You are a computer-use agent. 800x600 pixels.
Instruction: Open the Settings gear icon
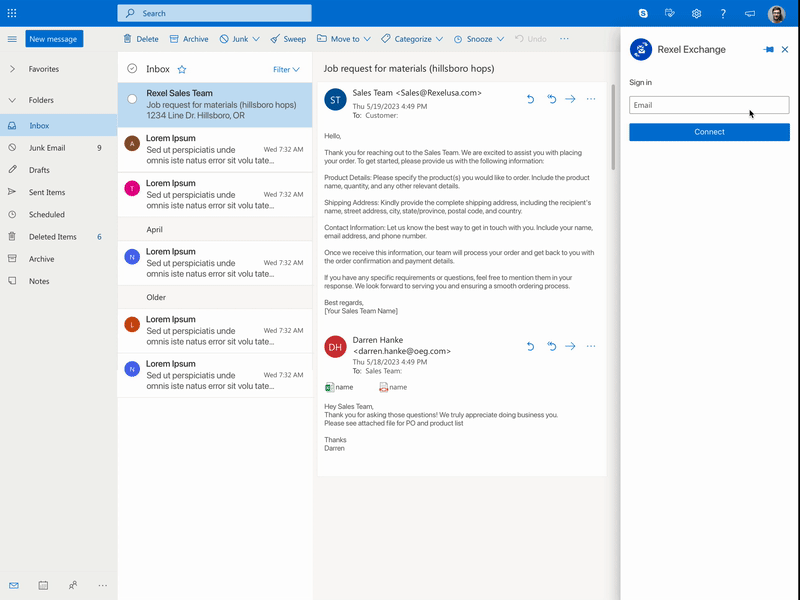click(696, 14)
